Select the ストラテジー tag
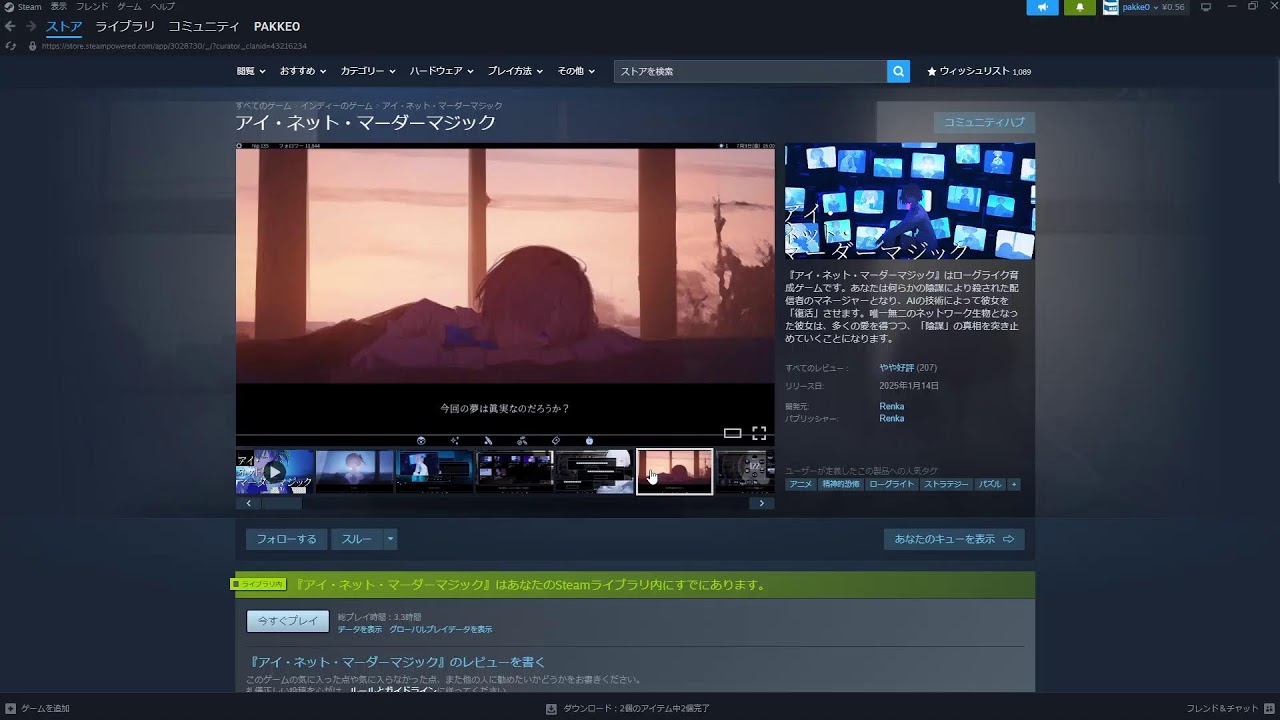1280x720 pixels. tap(946, 484)
